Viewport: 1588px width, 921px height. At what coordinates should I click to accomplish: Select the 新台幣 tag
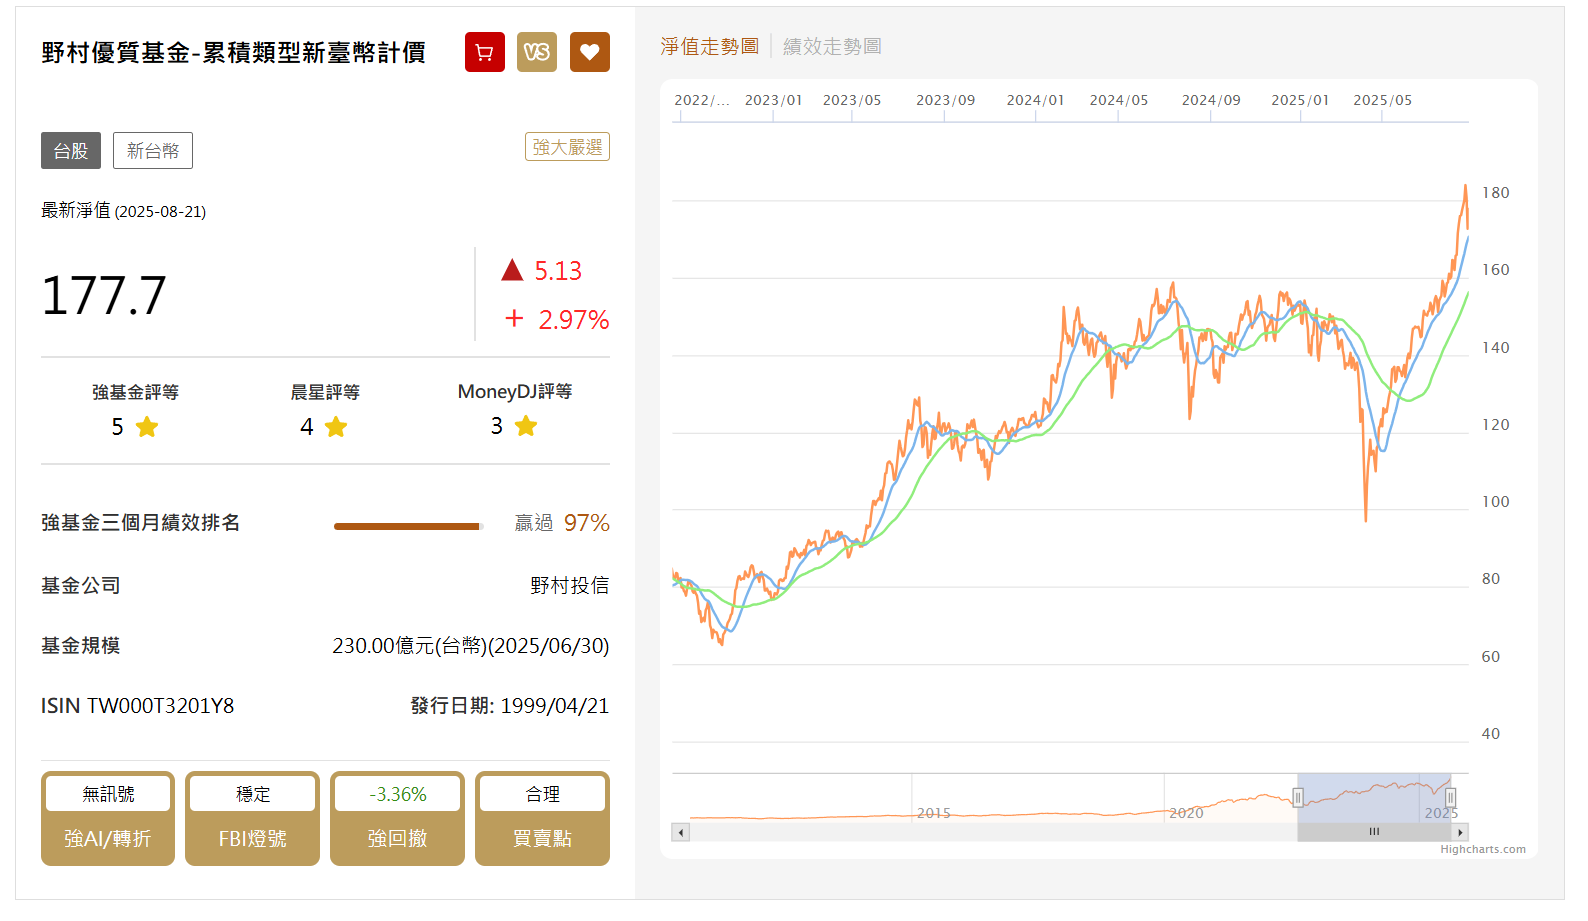click(153, 151)
